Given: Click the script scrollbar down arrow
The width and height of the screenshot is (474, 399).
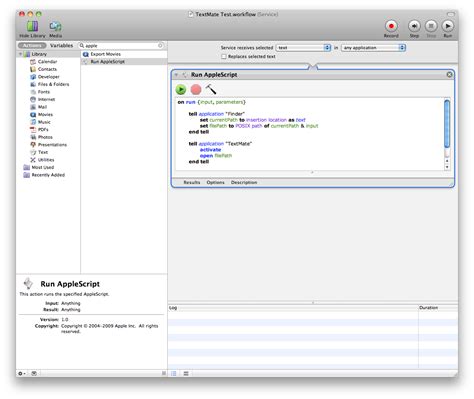Looking at the screenshot, I should tap(447, 167).
